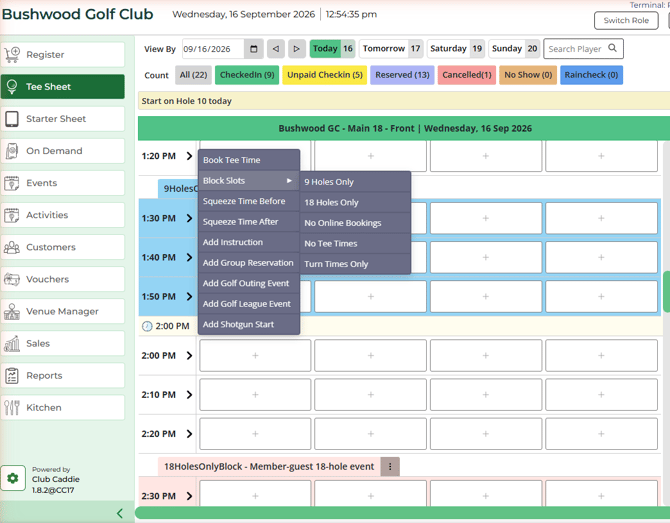The width and height of the screenshot is (670, 523).
Task: Click the Search Player magnifier icon
Action: pos(612,48)
